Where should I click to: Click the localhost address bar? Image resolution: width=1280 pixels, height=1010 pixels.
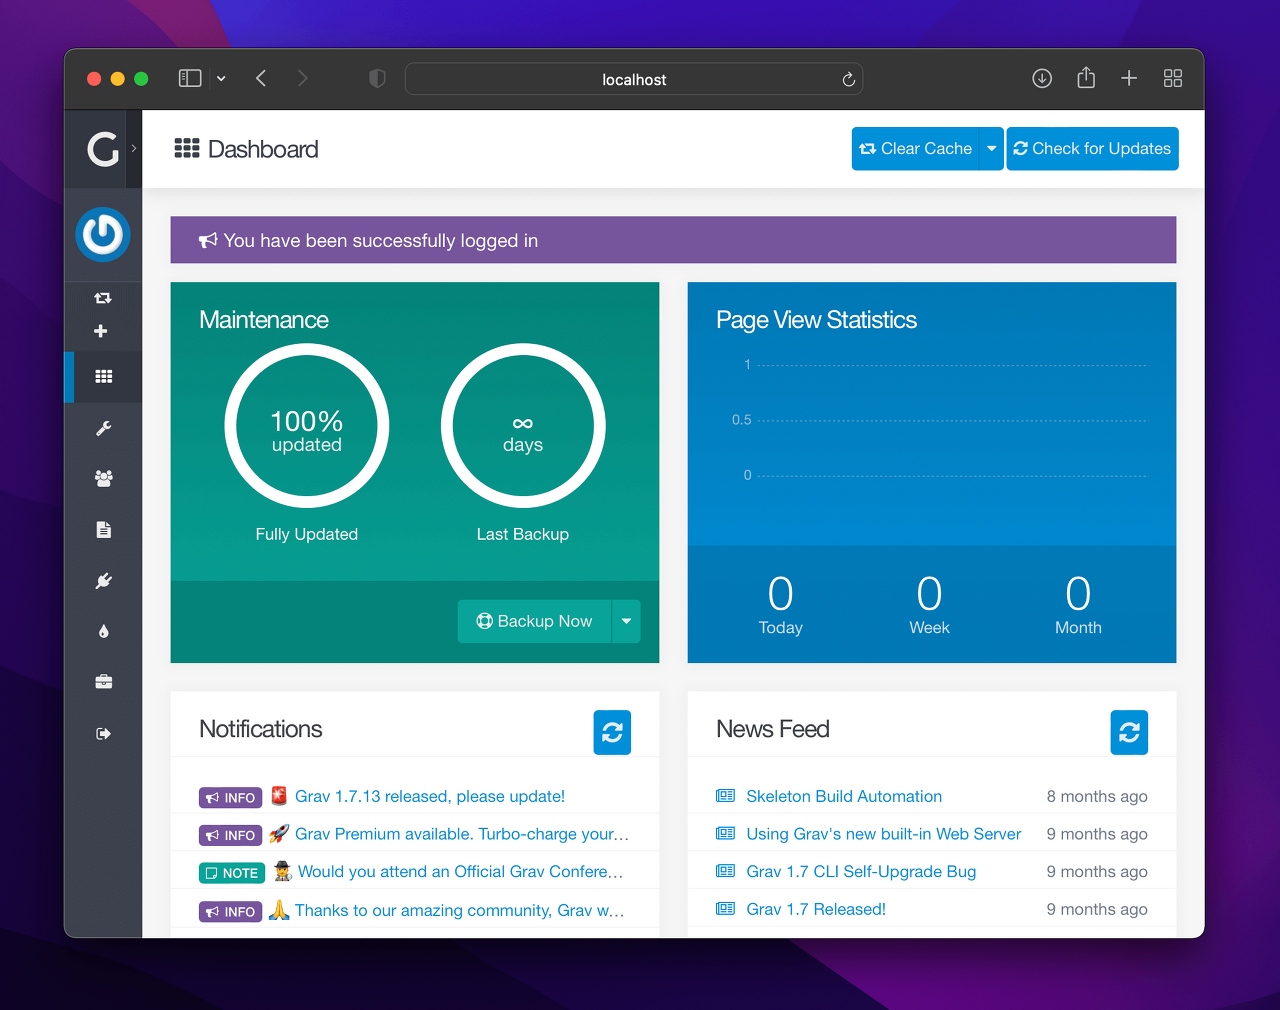(x=634, y=79)
